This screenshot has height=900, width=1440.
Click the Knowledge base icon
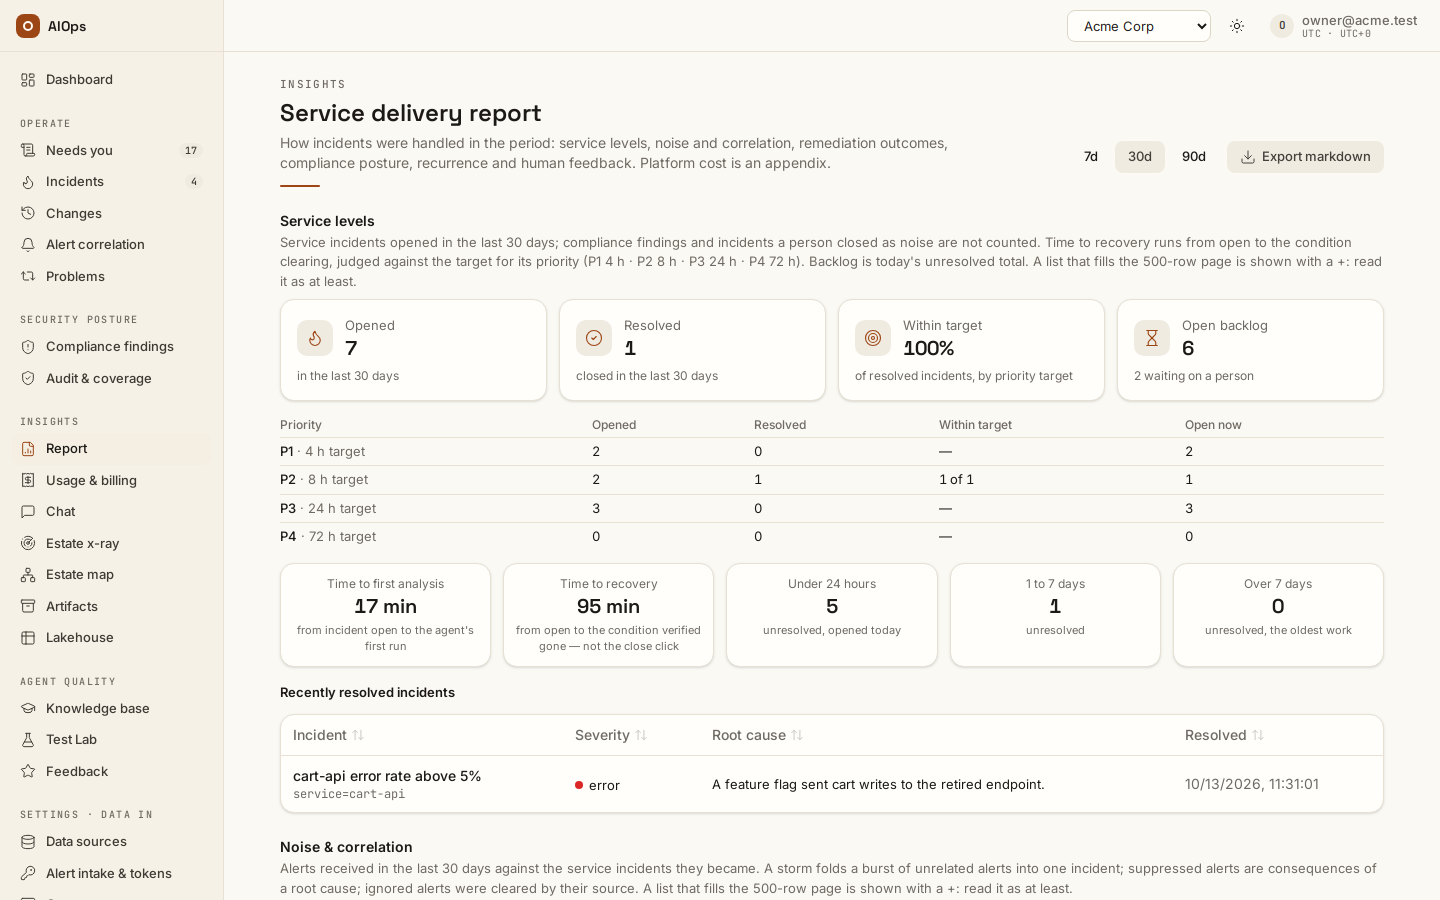[28, 709]
